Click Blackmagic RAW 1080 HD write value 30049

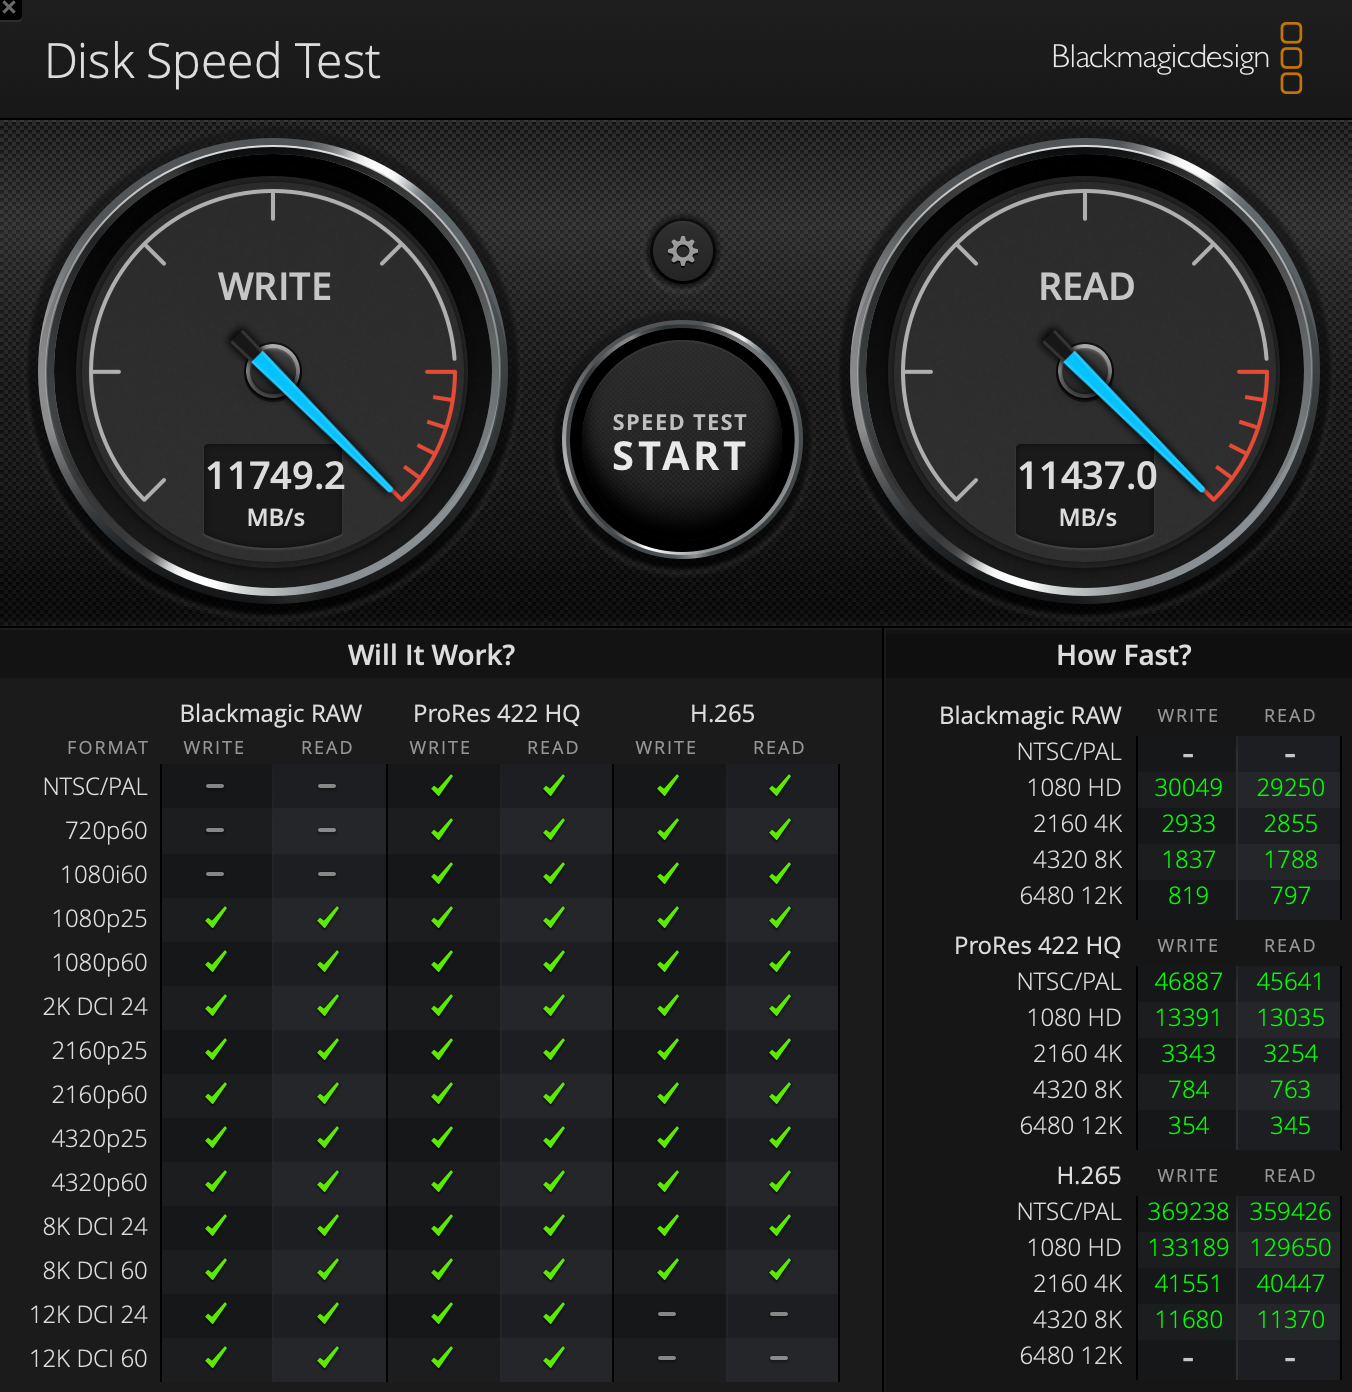coord(1188,788)
